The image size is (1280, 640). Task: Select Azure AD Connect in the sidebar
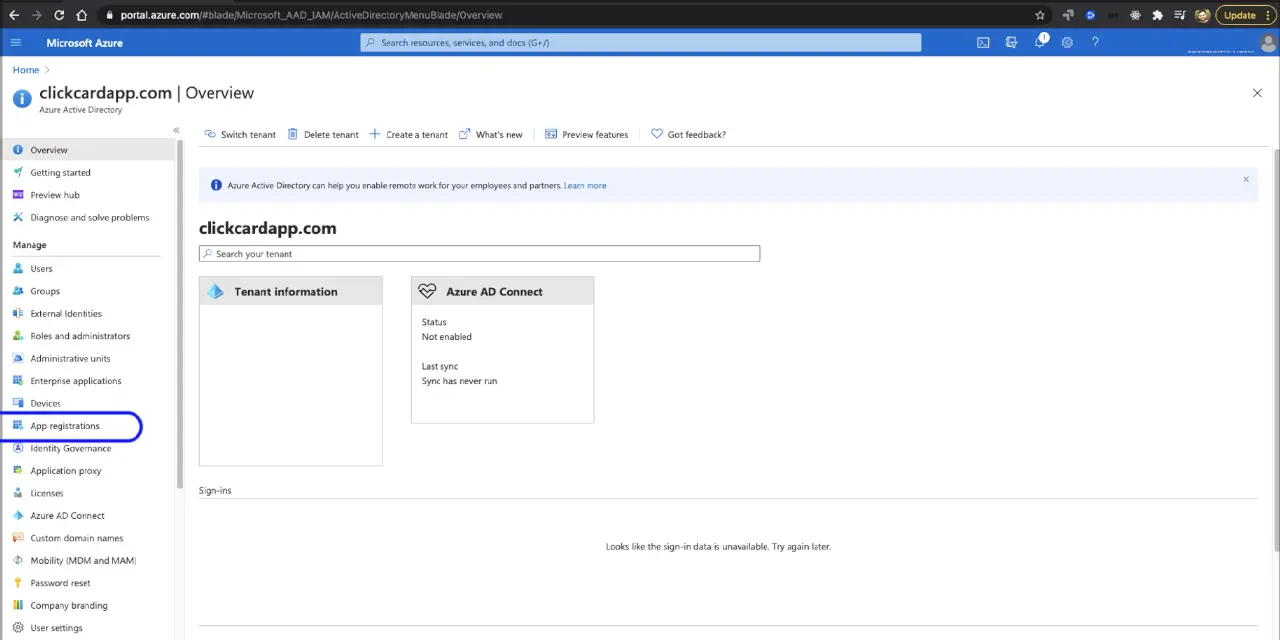point(67,515)
